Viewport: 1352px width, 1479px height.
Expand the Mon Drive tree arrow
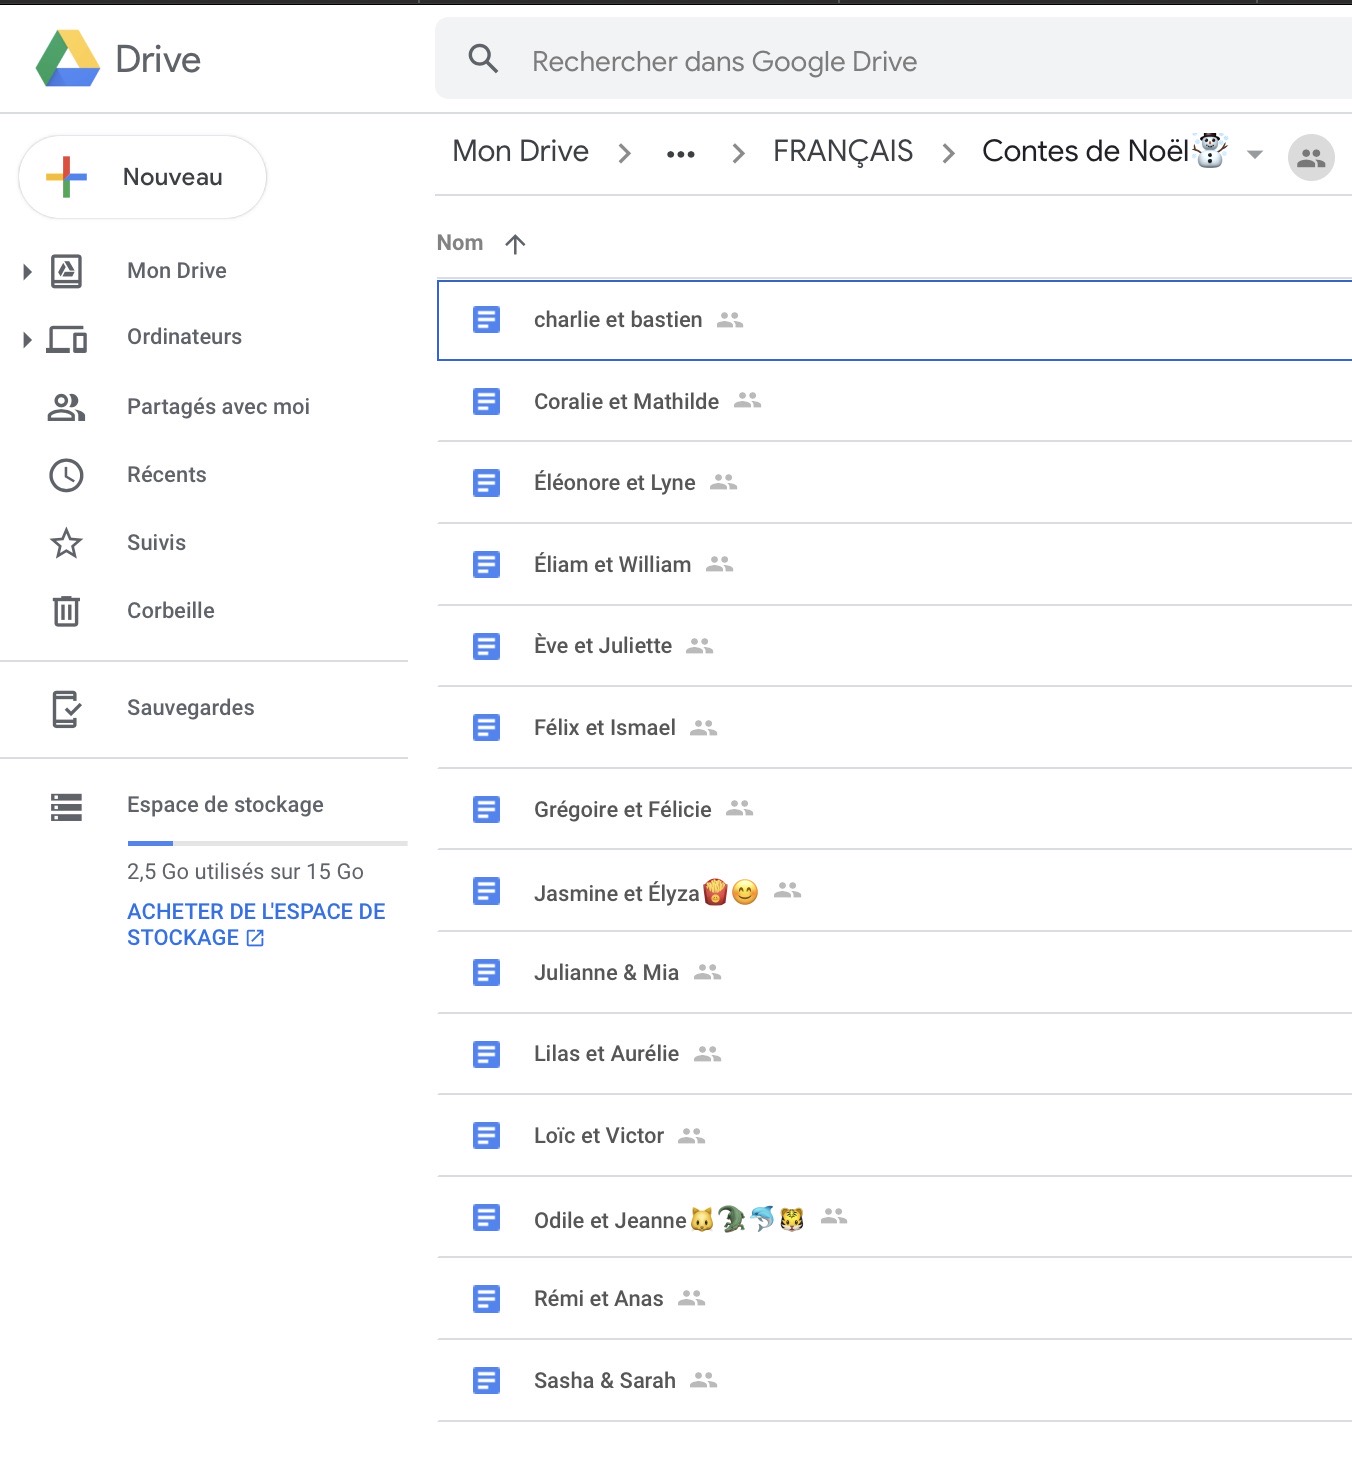click(x=27, y=271)
